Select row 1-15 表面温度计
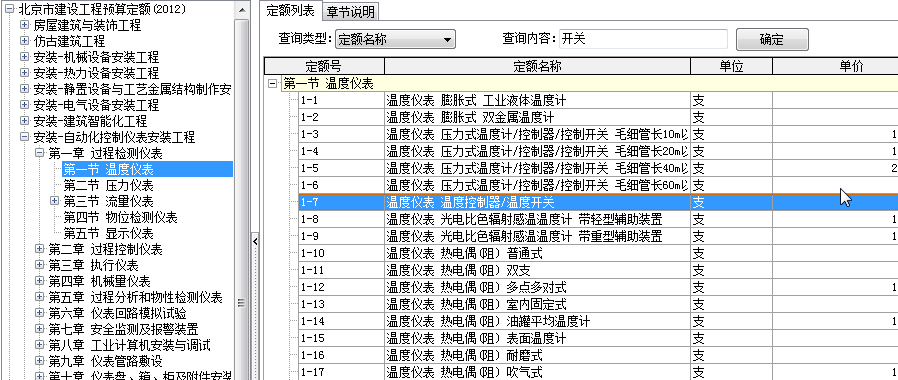The height and width of the screenshot is (380, 898). [598, 338]
